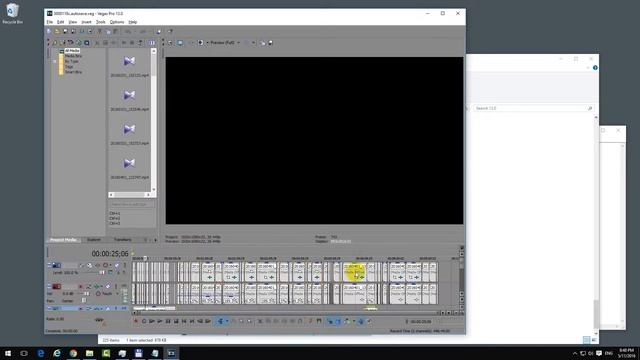Open the Project Media views icon

tap(152, 42)
